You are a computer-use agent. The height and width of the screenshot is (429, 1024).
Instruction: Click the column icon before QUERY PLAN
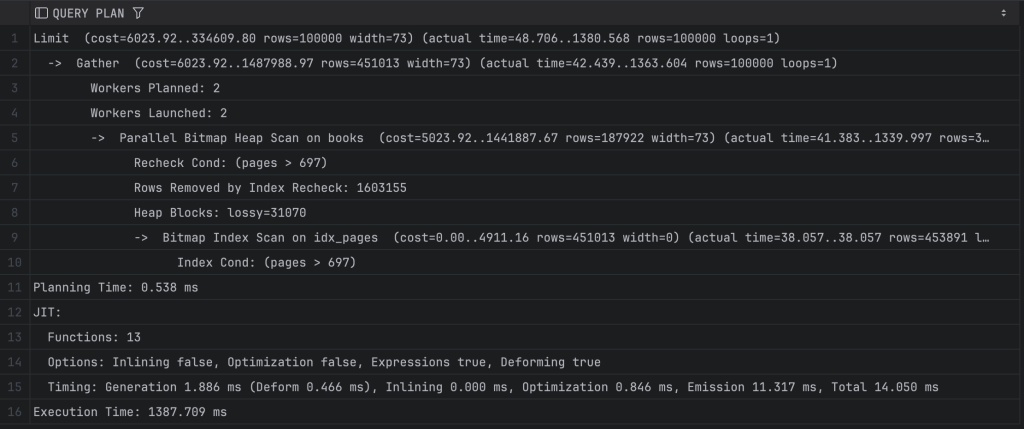tap(41, 13)
